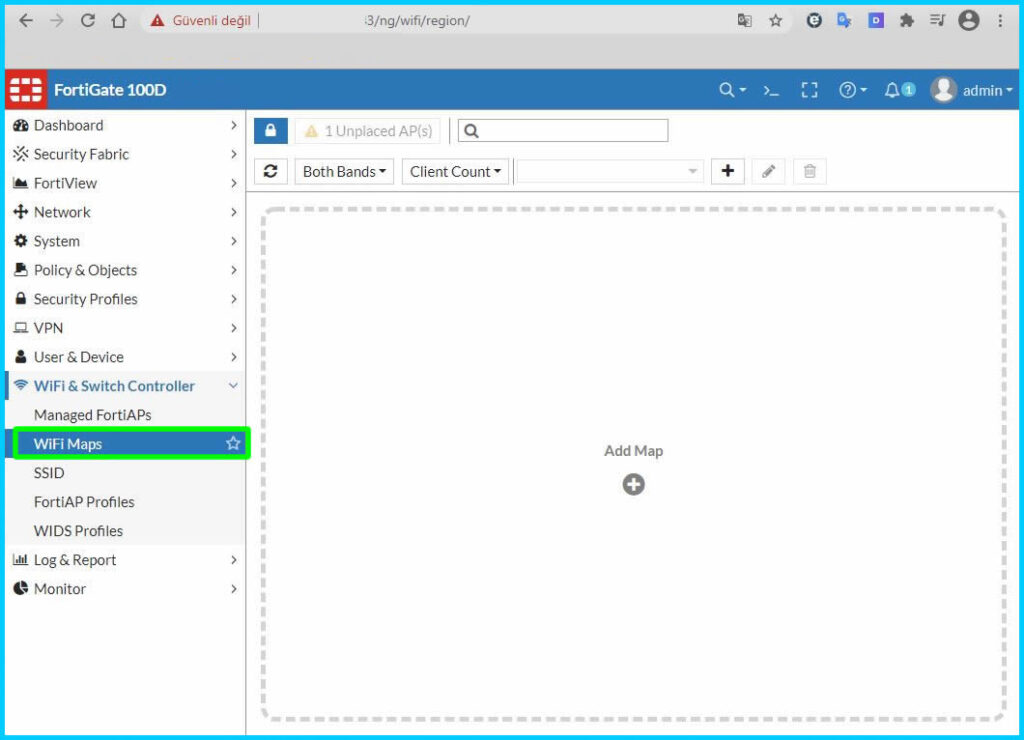Collapse the WiFi & Switch Controller menu

124,386
